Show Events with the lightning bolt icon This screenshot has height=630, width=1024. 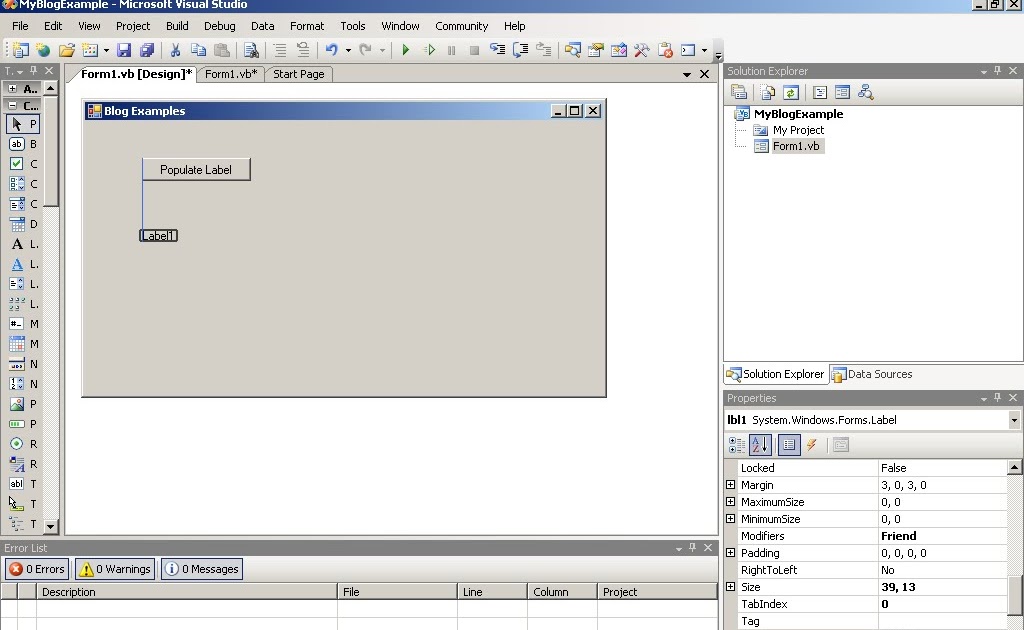point(812,445)
